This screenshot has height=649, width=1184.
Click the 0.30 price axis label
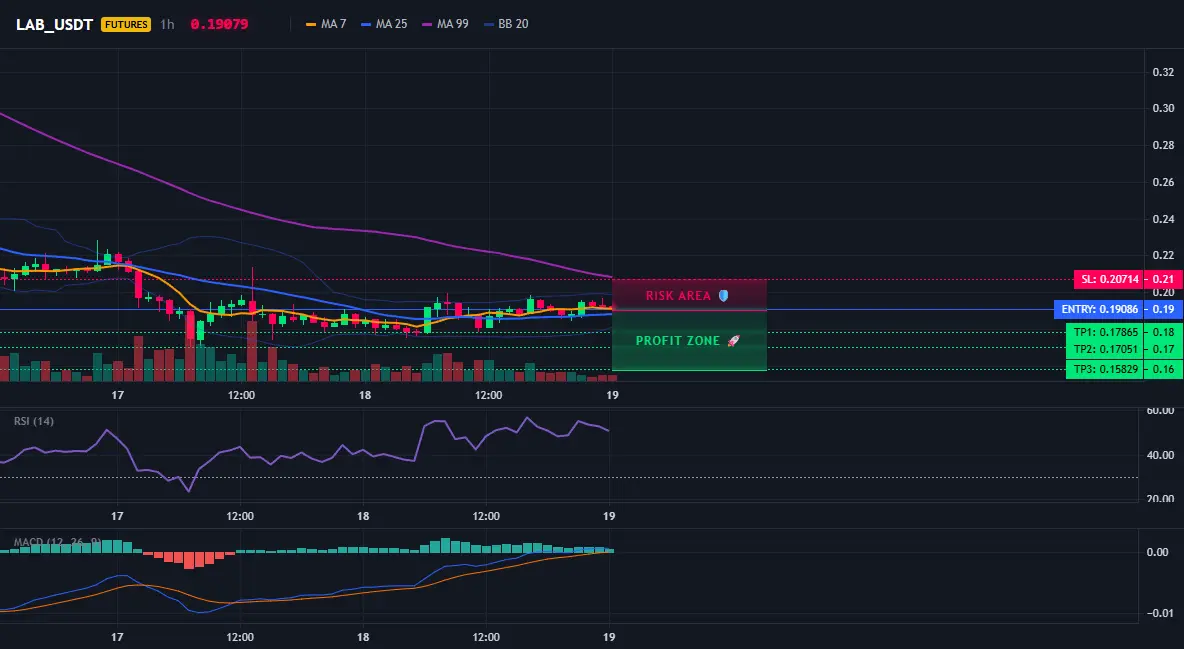(x=1163, y=108)
